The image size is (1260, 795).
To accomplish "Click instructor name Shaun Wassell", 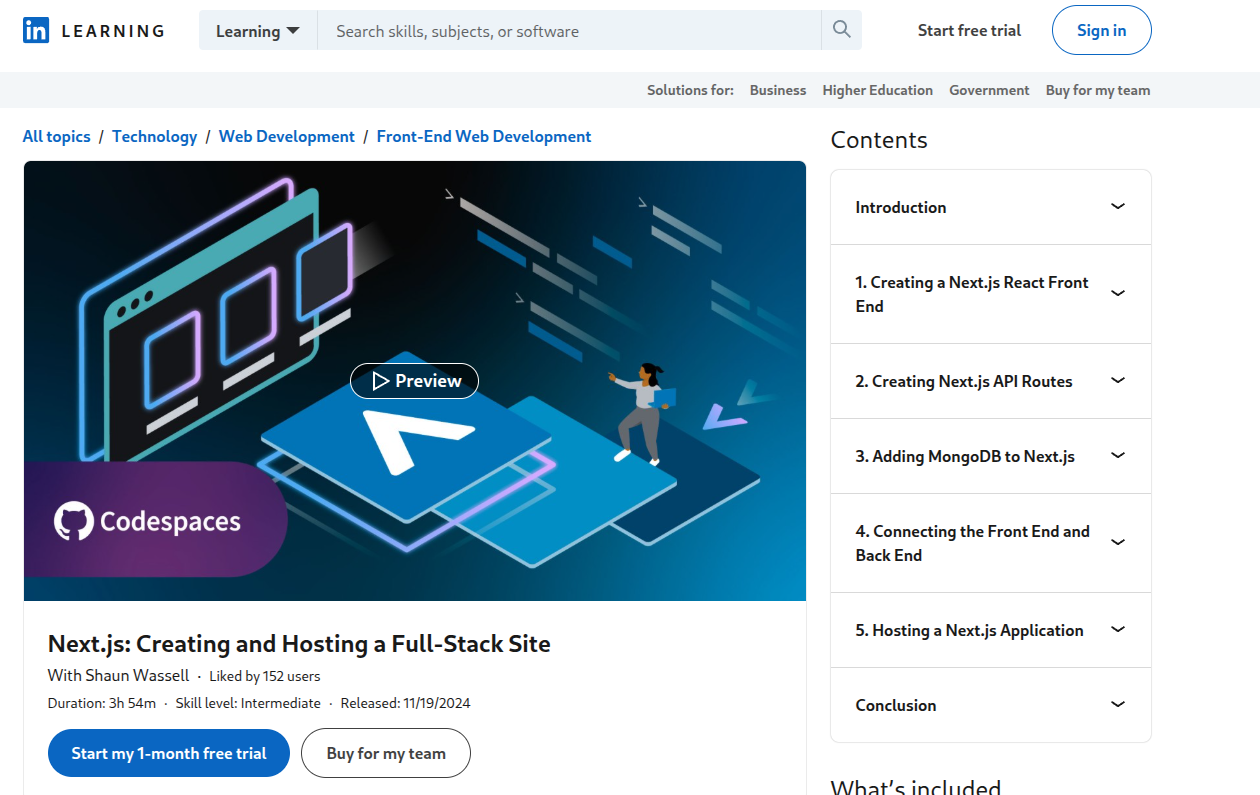I will [x=137, y=675].
